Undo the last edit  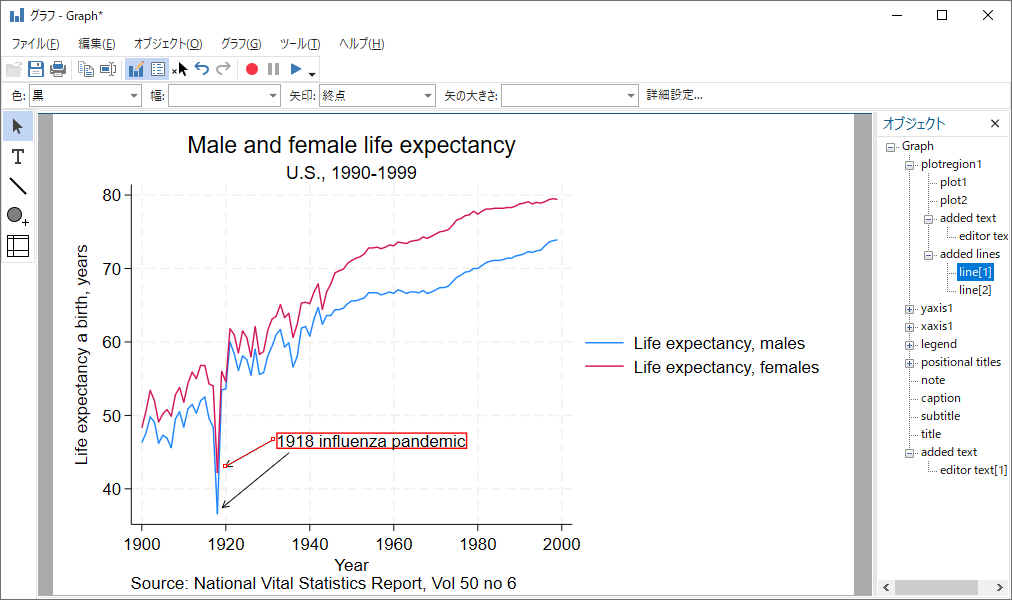[x=202, y=69]
